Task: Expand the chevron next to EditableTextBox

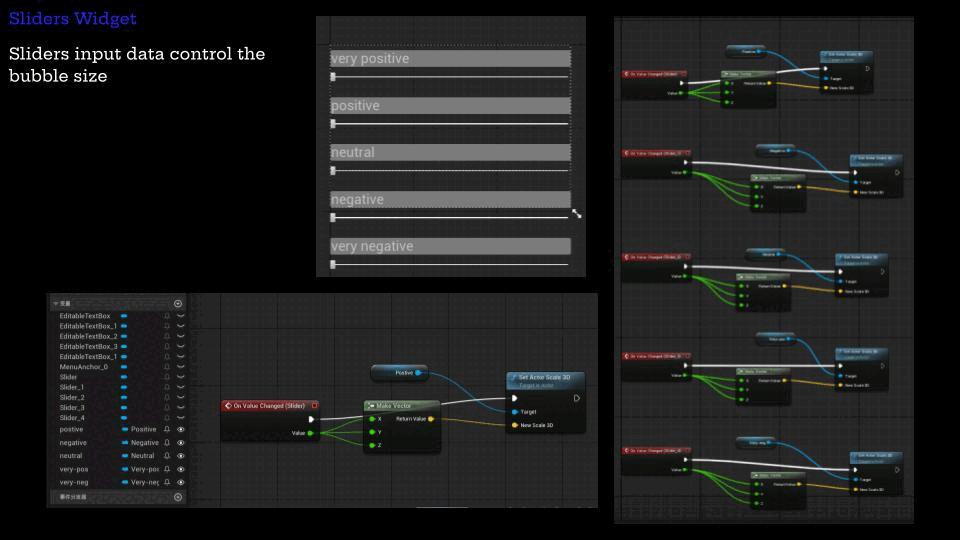Action: pos(181,316)
